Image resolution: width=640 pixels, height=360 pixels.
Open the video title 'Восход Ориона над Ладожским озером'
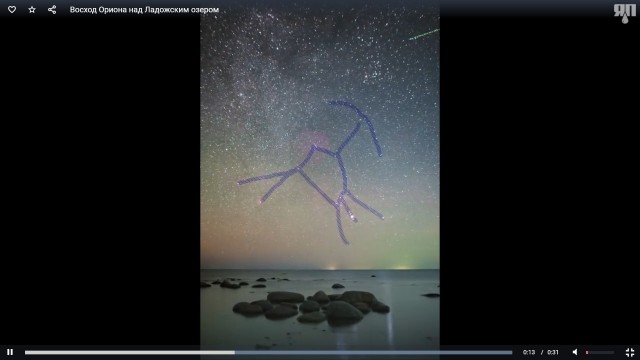tap(144, 9)
